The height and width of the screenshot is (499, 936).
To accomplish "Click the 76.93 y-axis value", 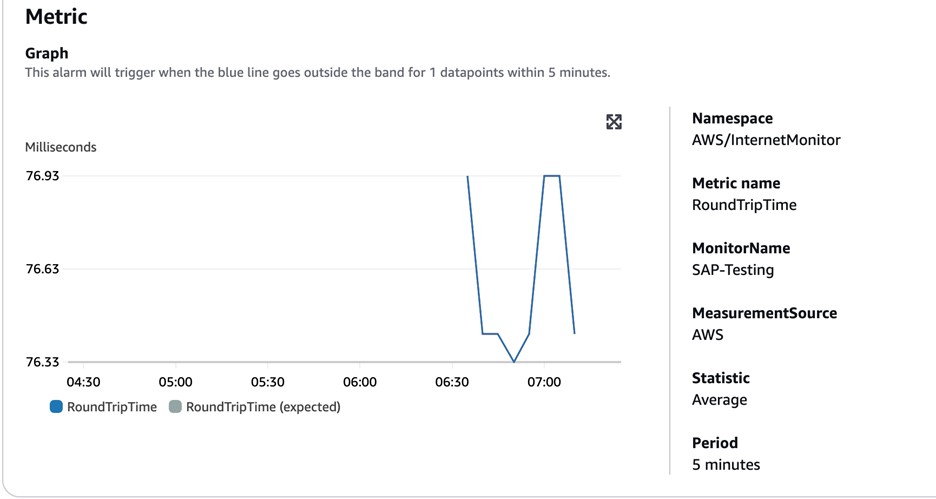I will pos(42,176).
